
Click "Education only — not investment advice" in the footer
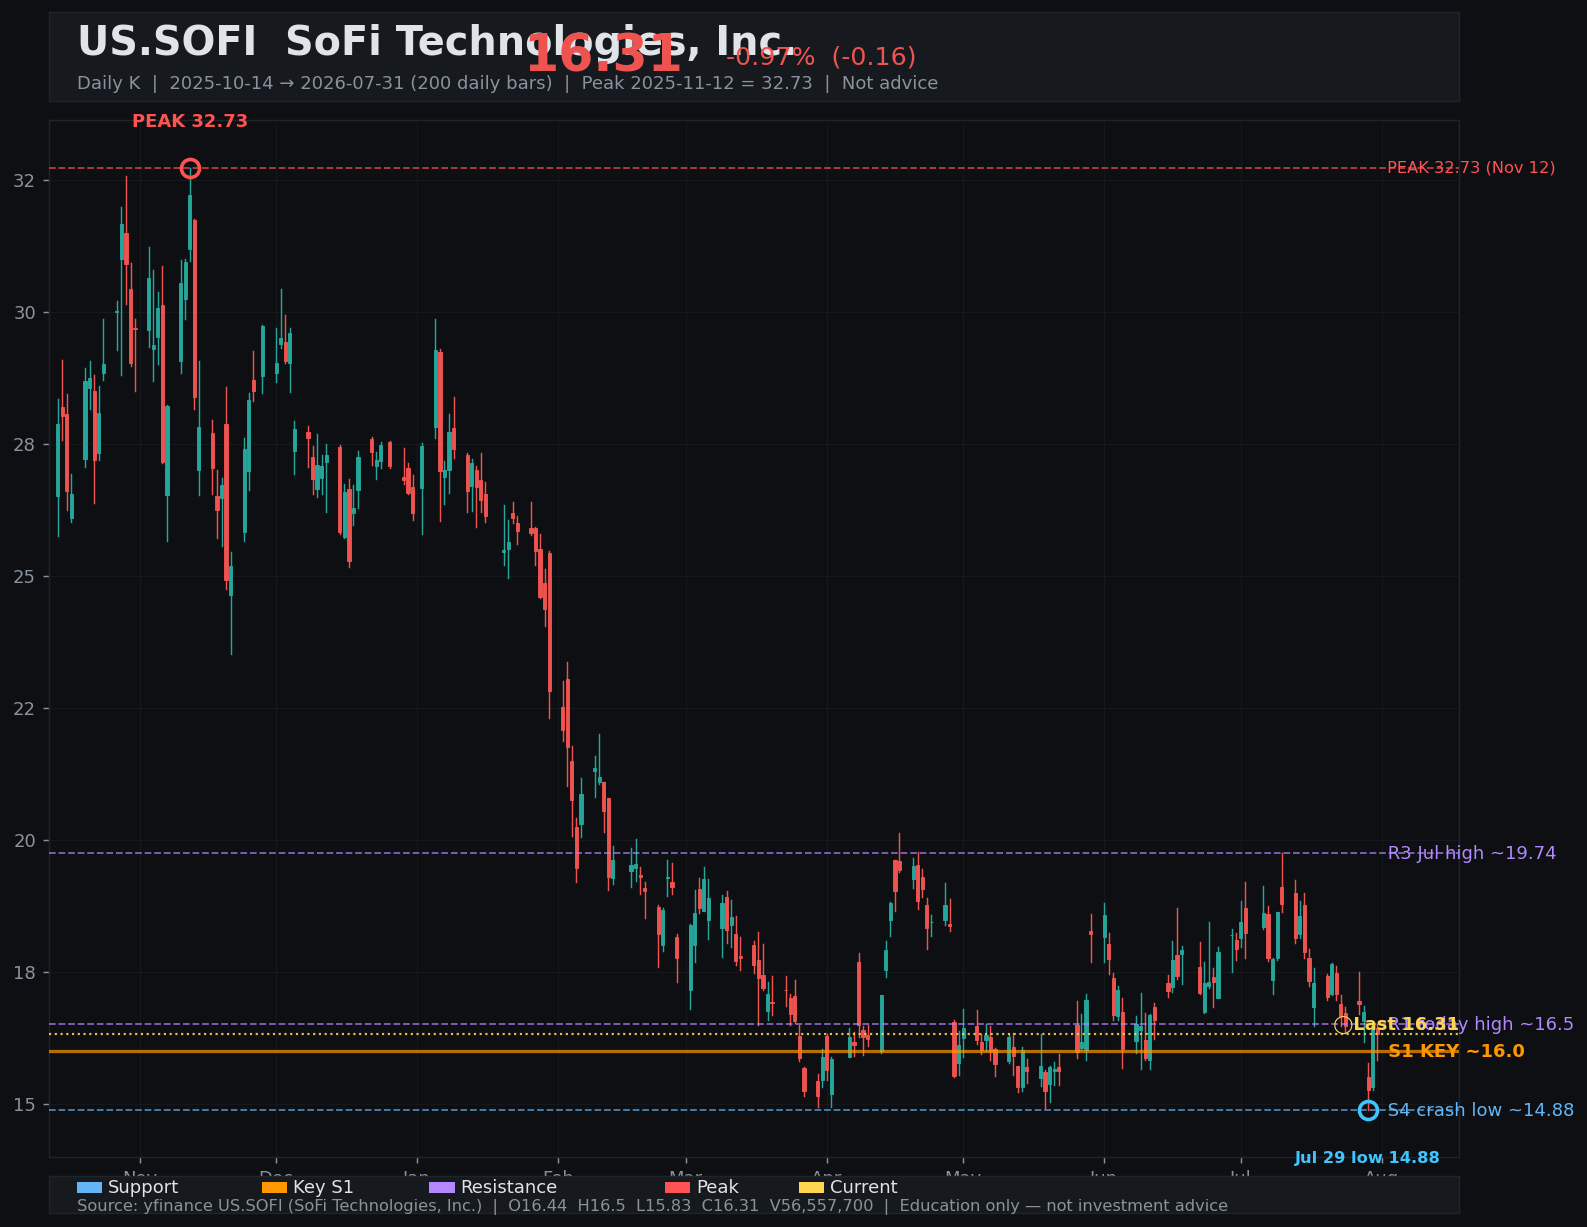point(1063,1206)
